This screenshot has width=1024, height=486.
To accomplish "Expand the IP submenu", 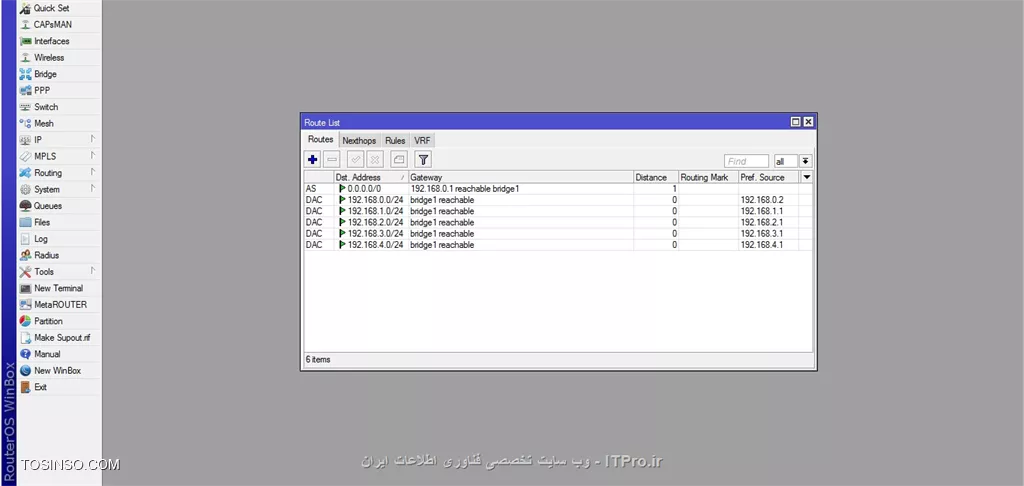I will (59, 140).
